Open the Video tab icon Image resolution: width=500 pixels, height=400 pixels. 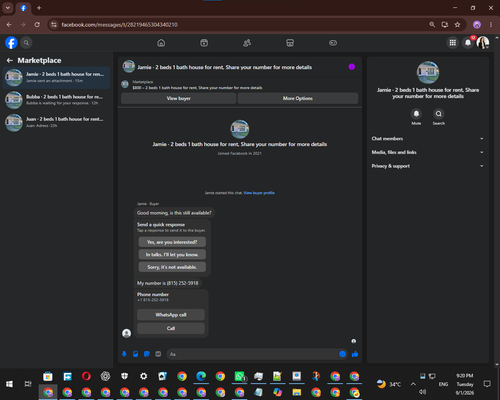tap(204, 43)
